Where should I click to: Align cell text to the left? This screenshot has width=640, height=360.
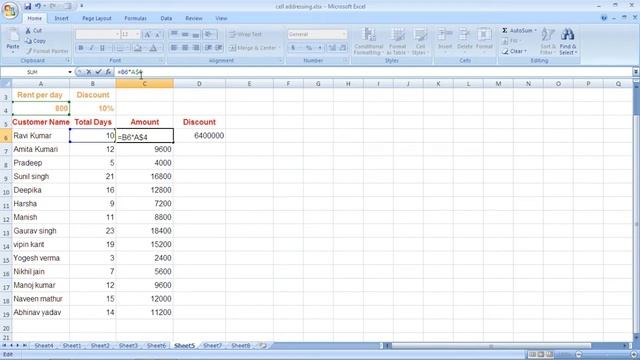tap(174, 48)
